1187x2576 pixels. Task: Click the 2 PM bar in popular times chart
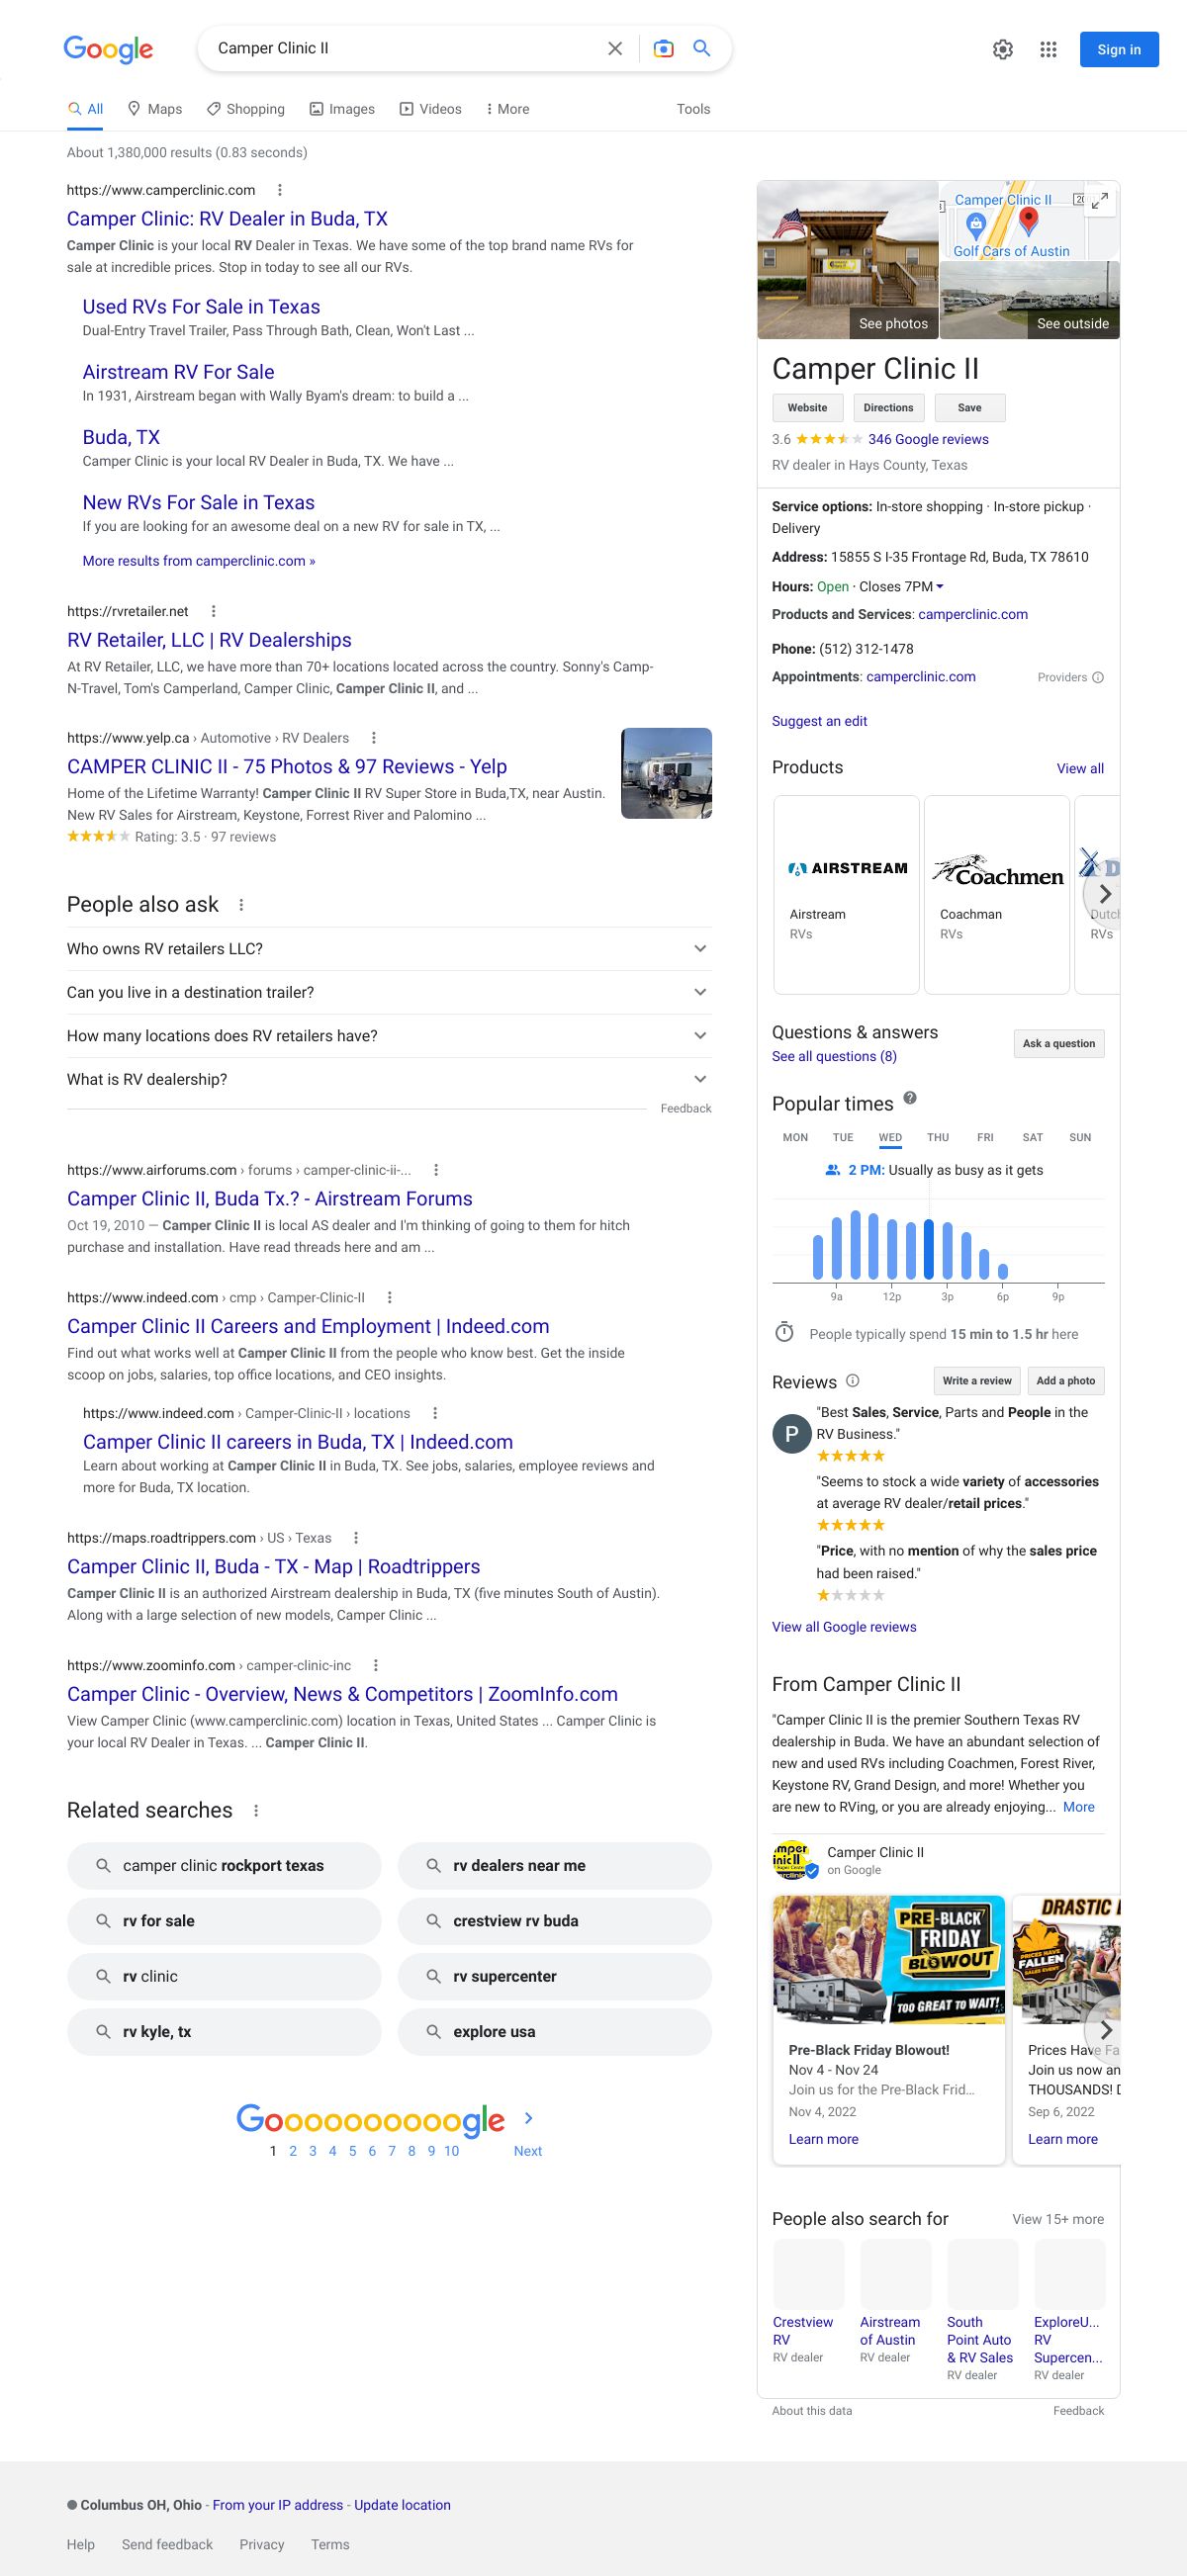pos(929,1250)
